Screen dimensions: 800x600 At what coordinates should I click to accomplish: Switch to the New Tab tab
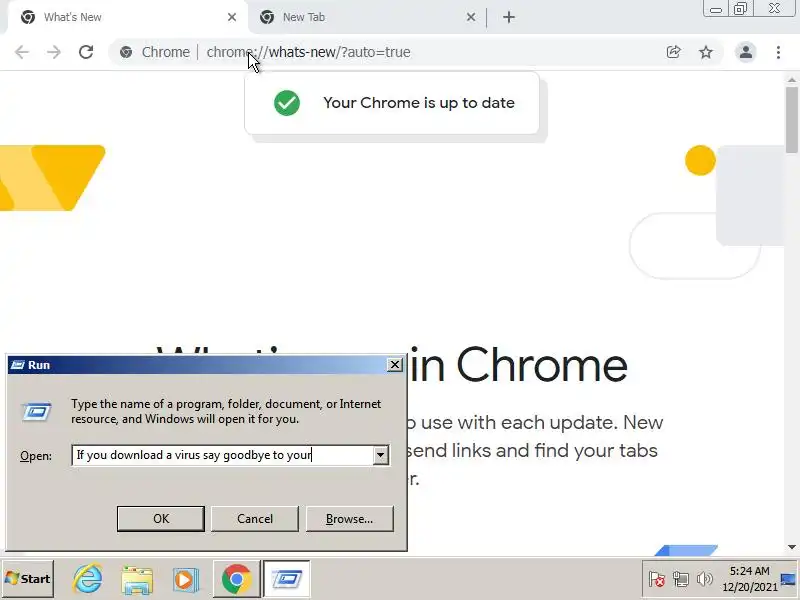point(366,17)
